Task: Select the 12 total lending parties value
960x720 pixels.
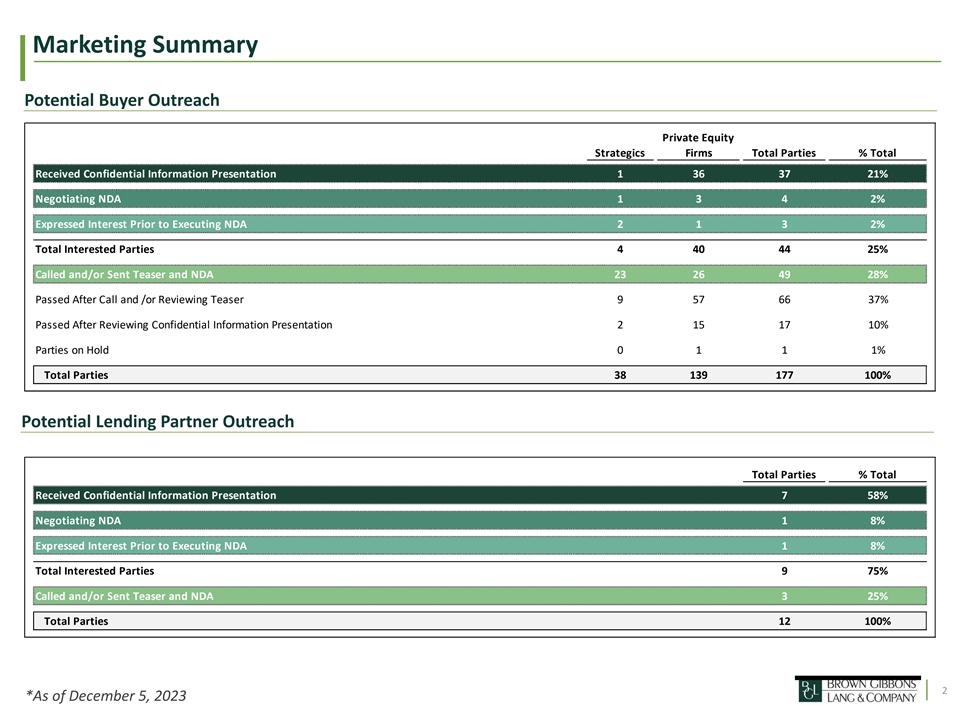Action: pos(784,621)
